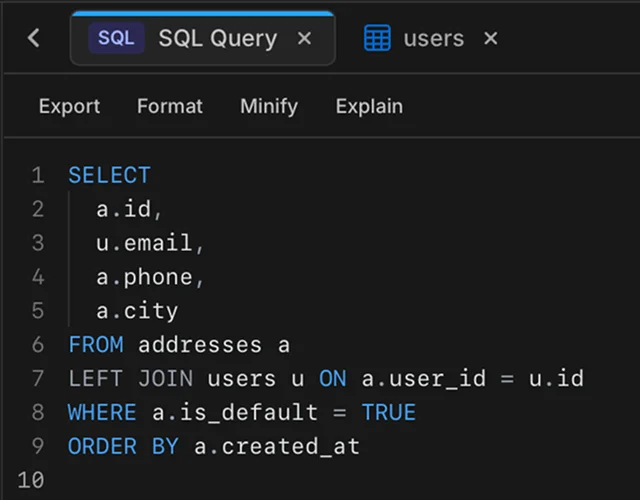This screenshot has height=500, width=640.
Task: Close the SQL Query tab
Action: [x=304, y=38]
